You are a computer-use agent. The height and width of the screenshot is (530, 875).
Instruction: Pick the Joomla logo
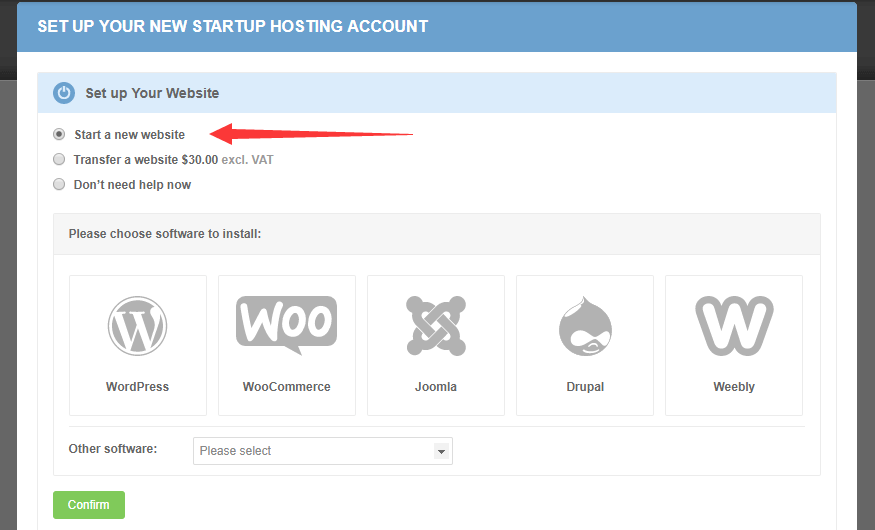pyautogui.click(x=436, y=326)
